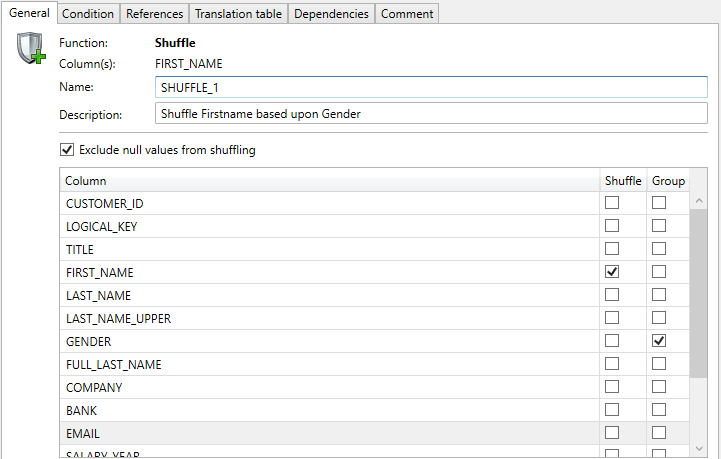Open the References tab
The image size is (721, 459).
pos(154,14)
